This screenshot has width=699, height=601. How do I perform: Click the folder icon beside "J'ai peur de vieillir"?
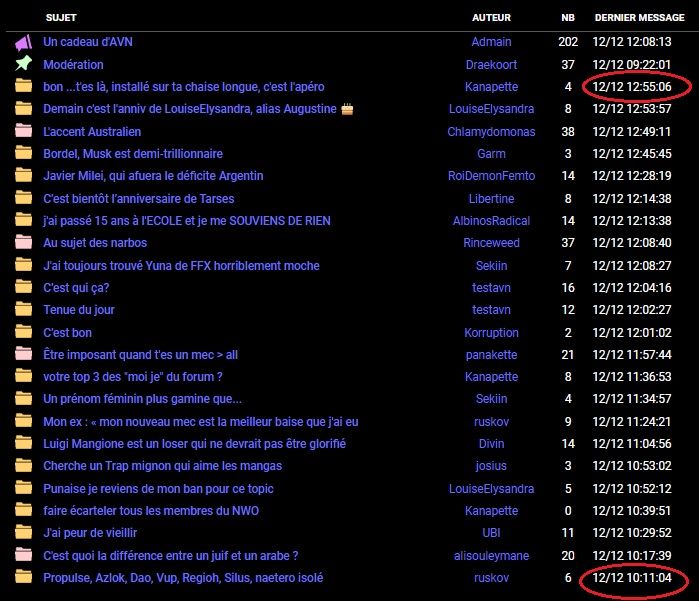click(23, 533)
